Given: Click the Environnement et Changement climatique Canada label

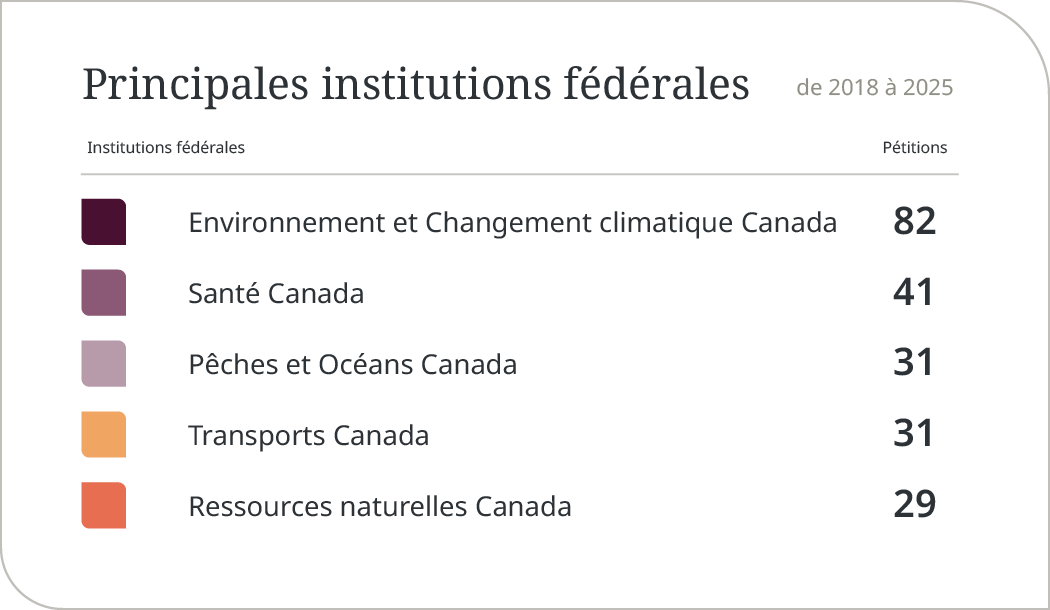Looking at the screenshot, I should pyautogui.click(x=512, y=222).
